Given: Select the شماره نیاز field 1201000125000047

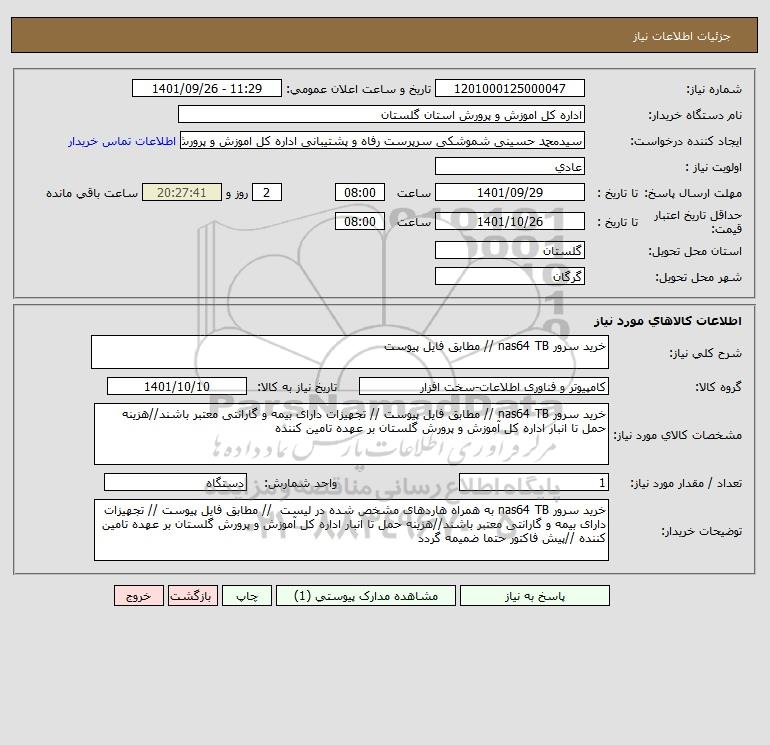Looking at the screenshot, I should (x=510, y=88).
